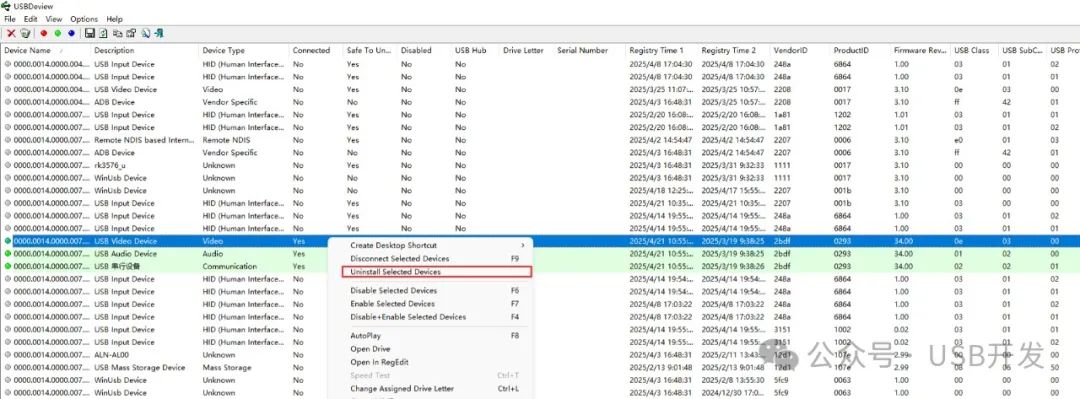Click the Find magnifier toolbar icon

(x=145, y=33)
